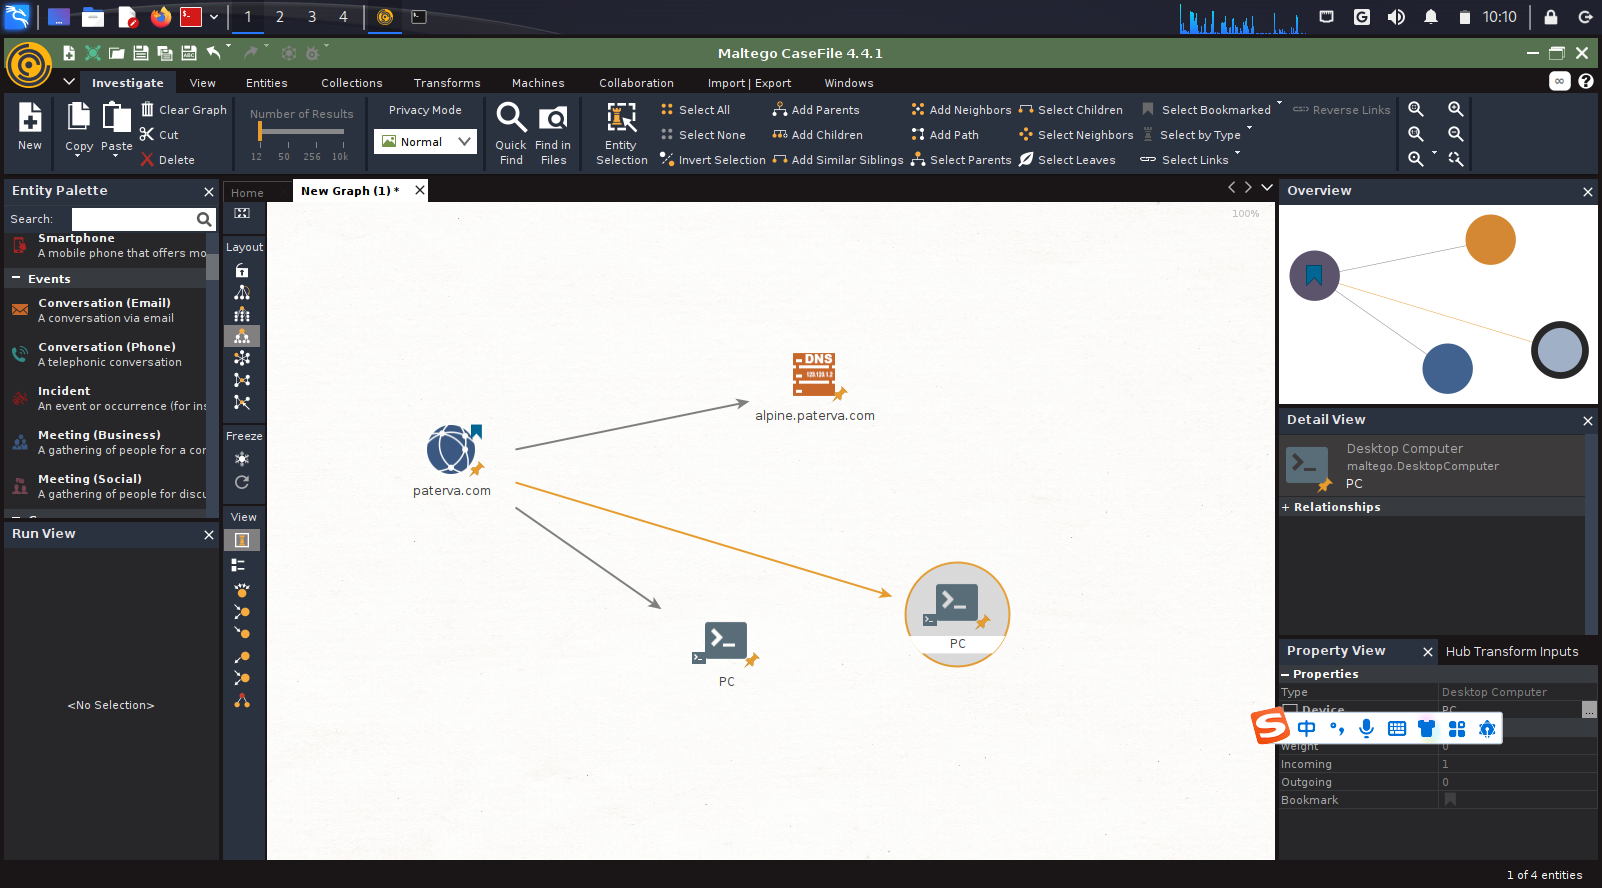Screen dimensions: 1602x888
Task: Toggle the Device checkbox in Property View
Action: [1291, 710]
